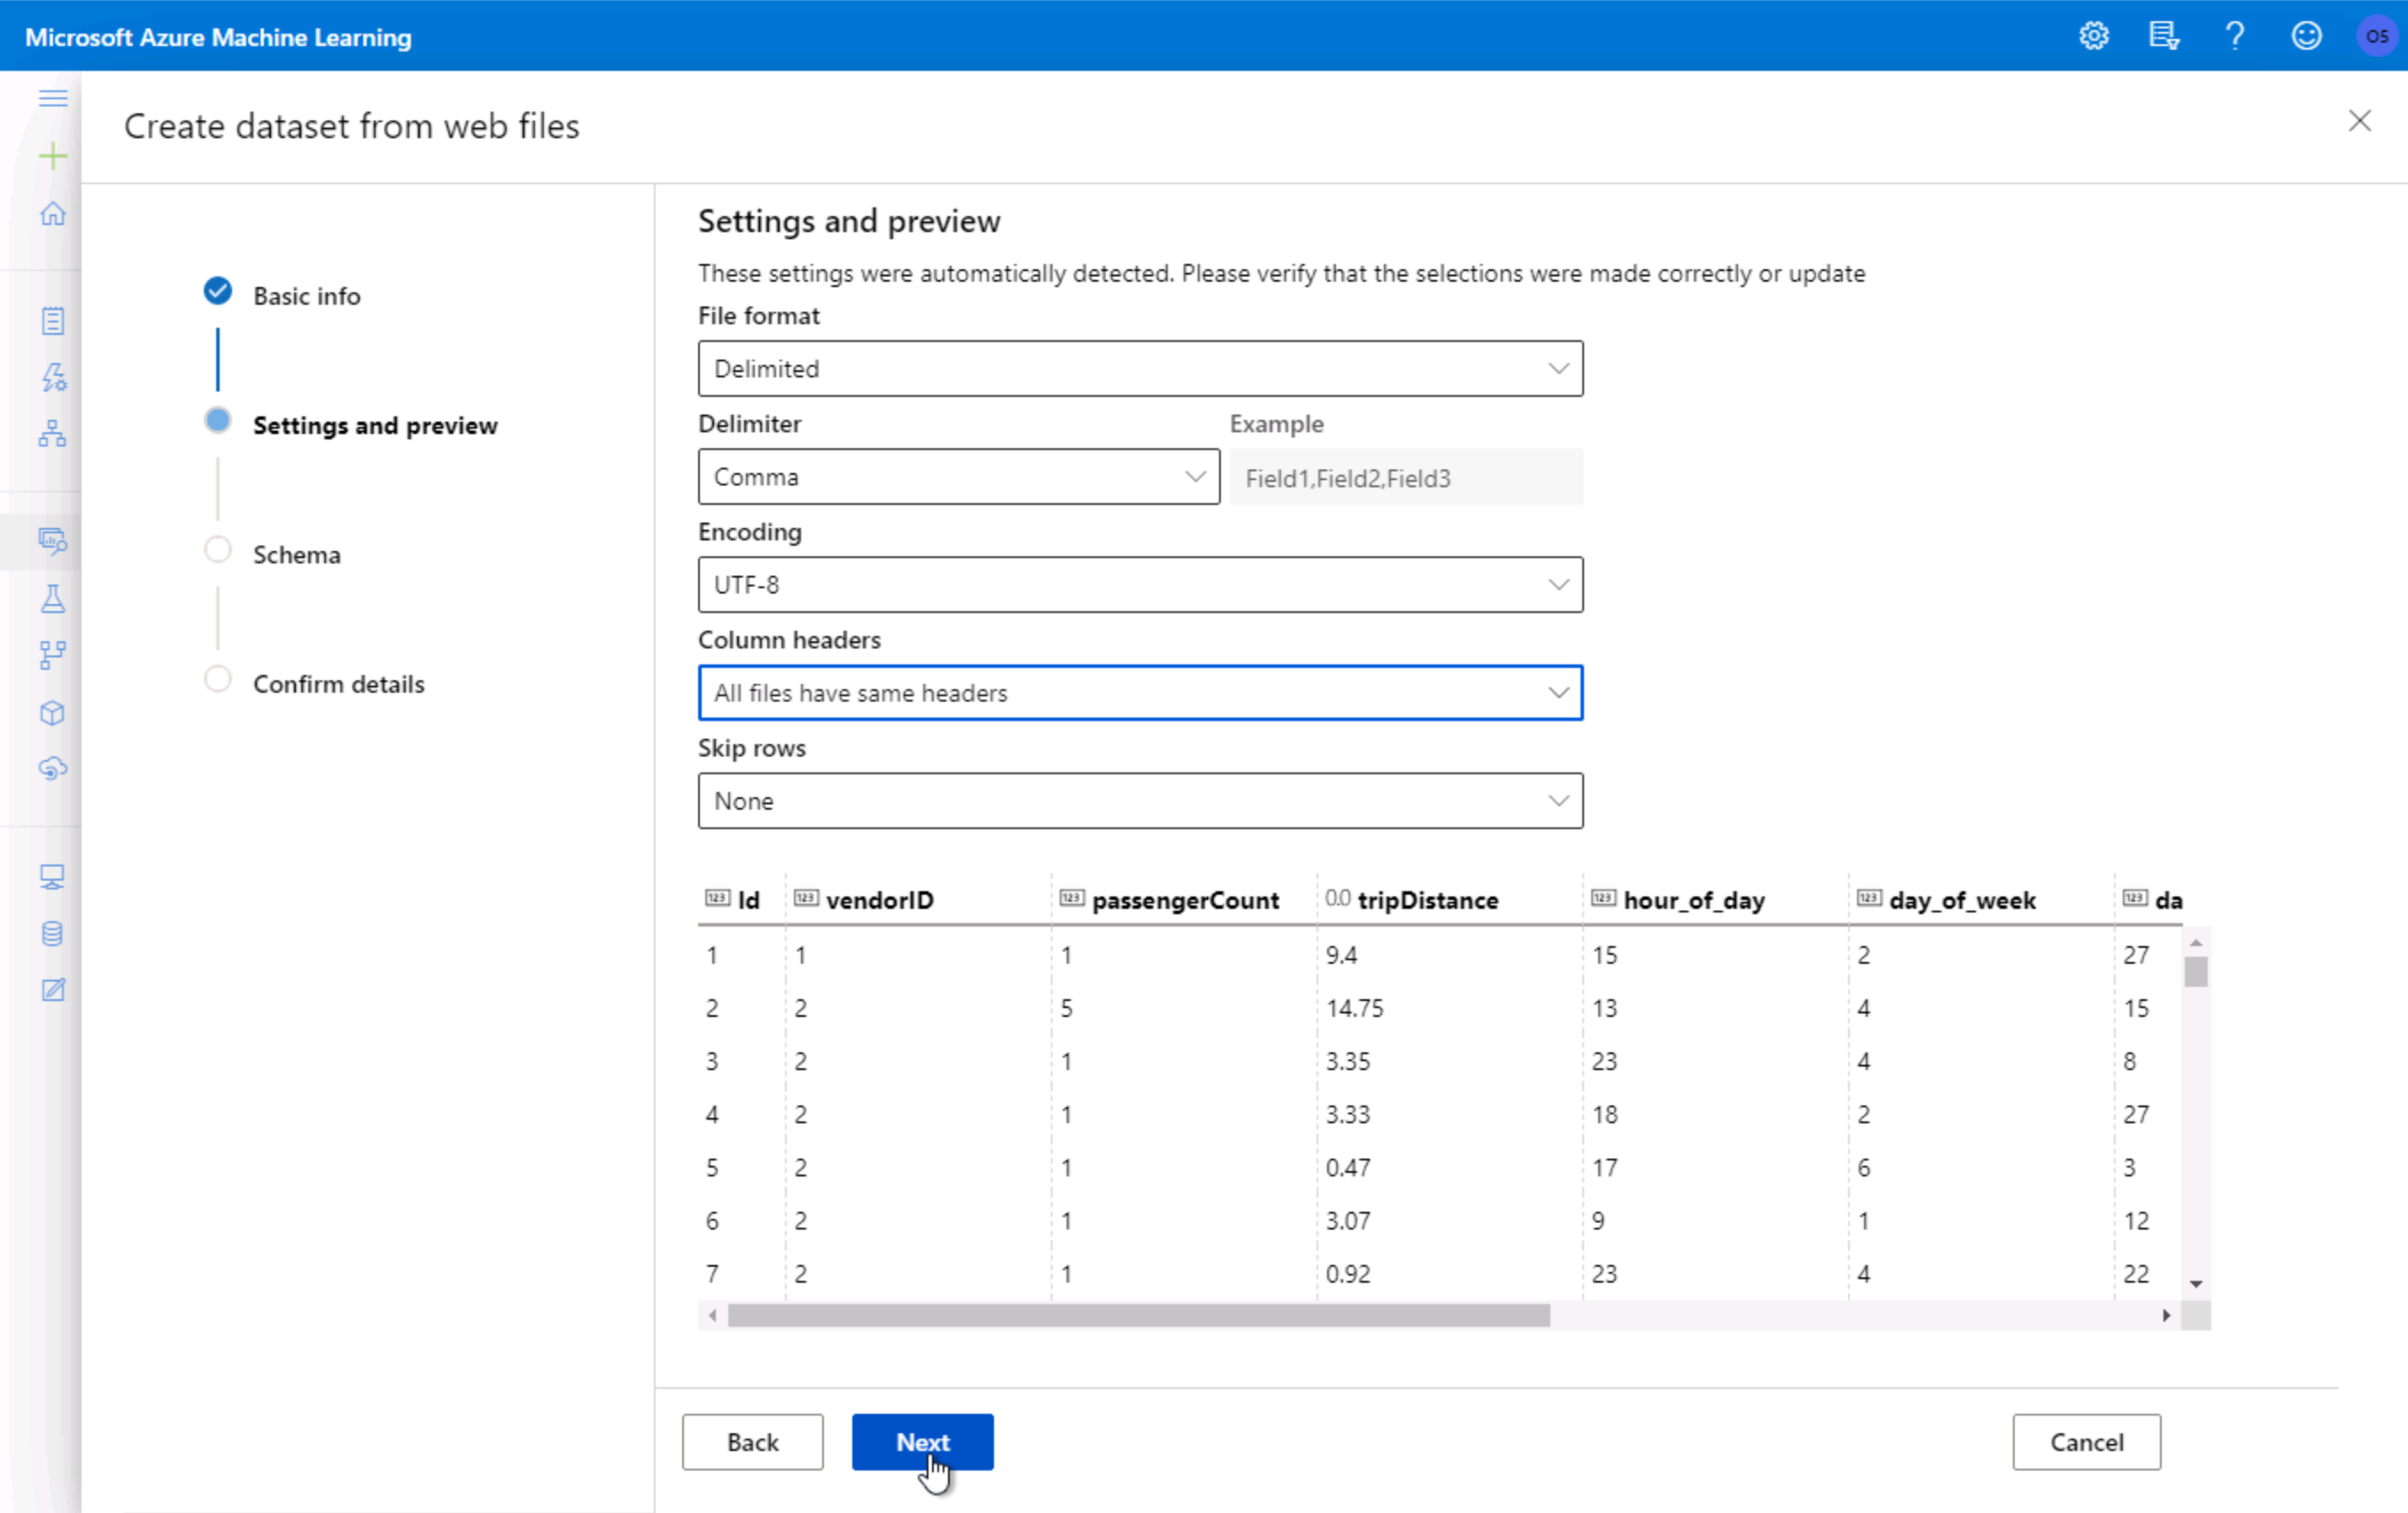Viewport: 2408px width, 1513px height.
Task: Click the preview scroll left arrow
Action: (x=712, y=1315)
